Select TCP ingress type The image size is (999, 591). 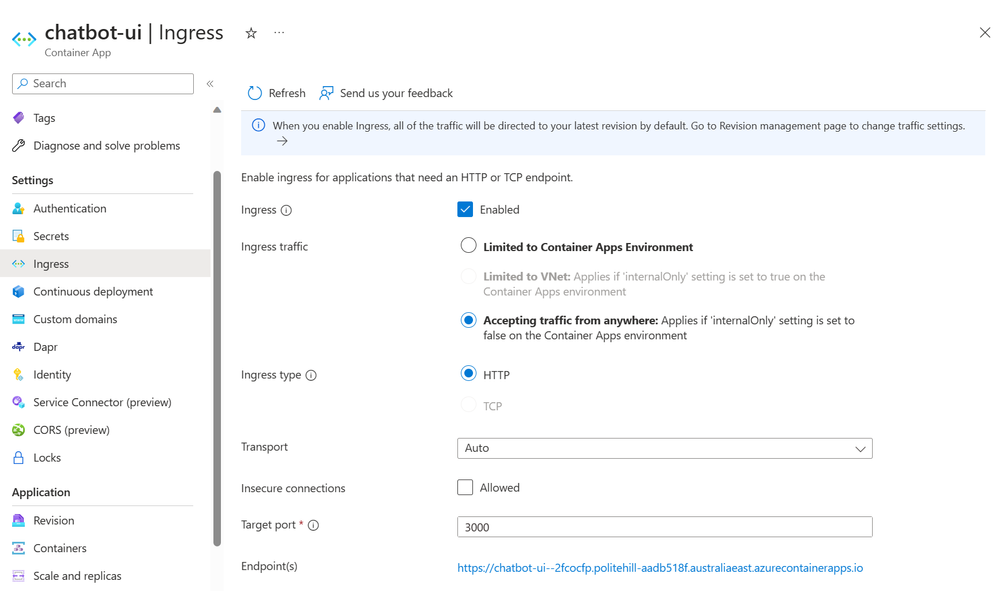468,405
